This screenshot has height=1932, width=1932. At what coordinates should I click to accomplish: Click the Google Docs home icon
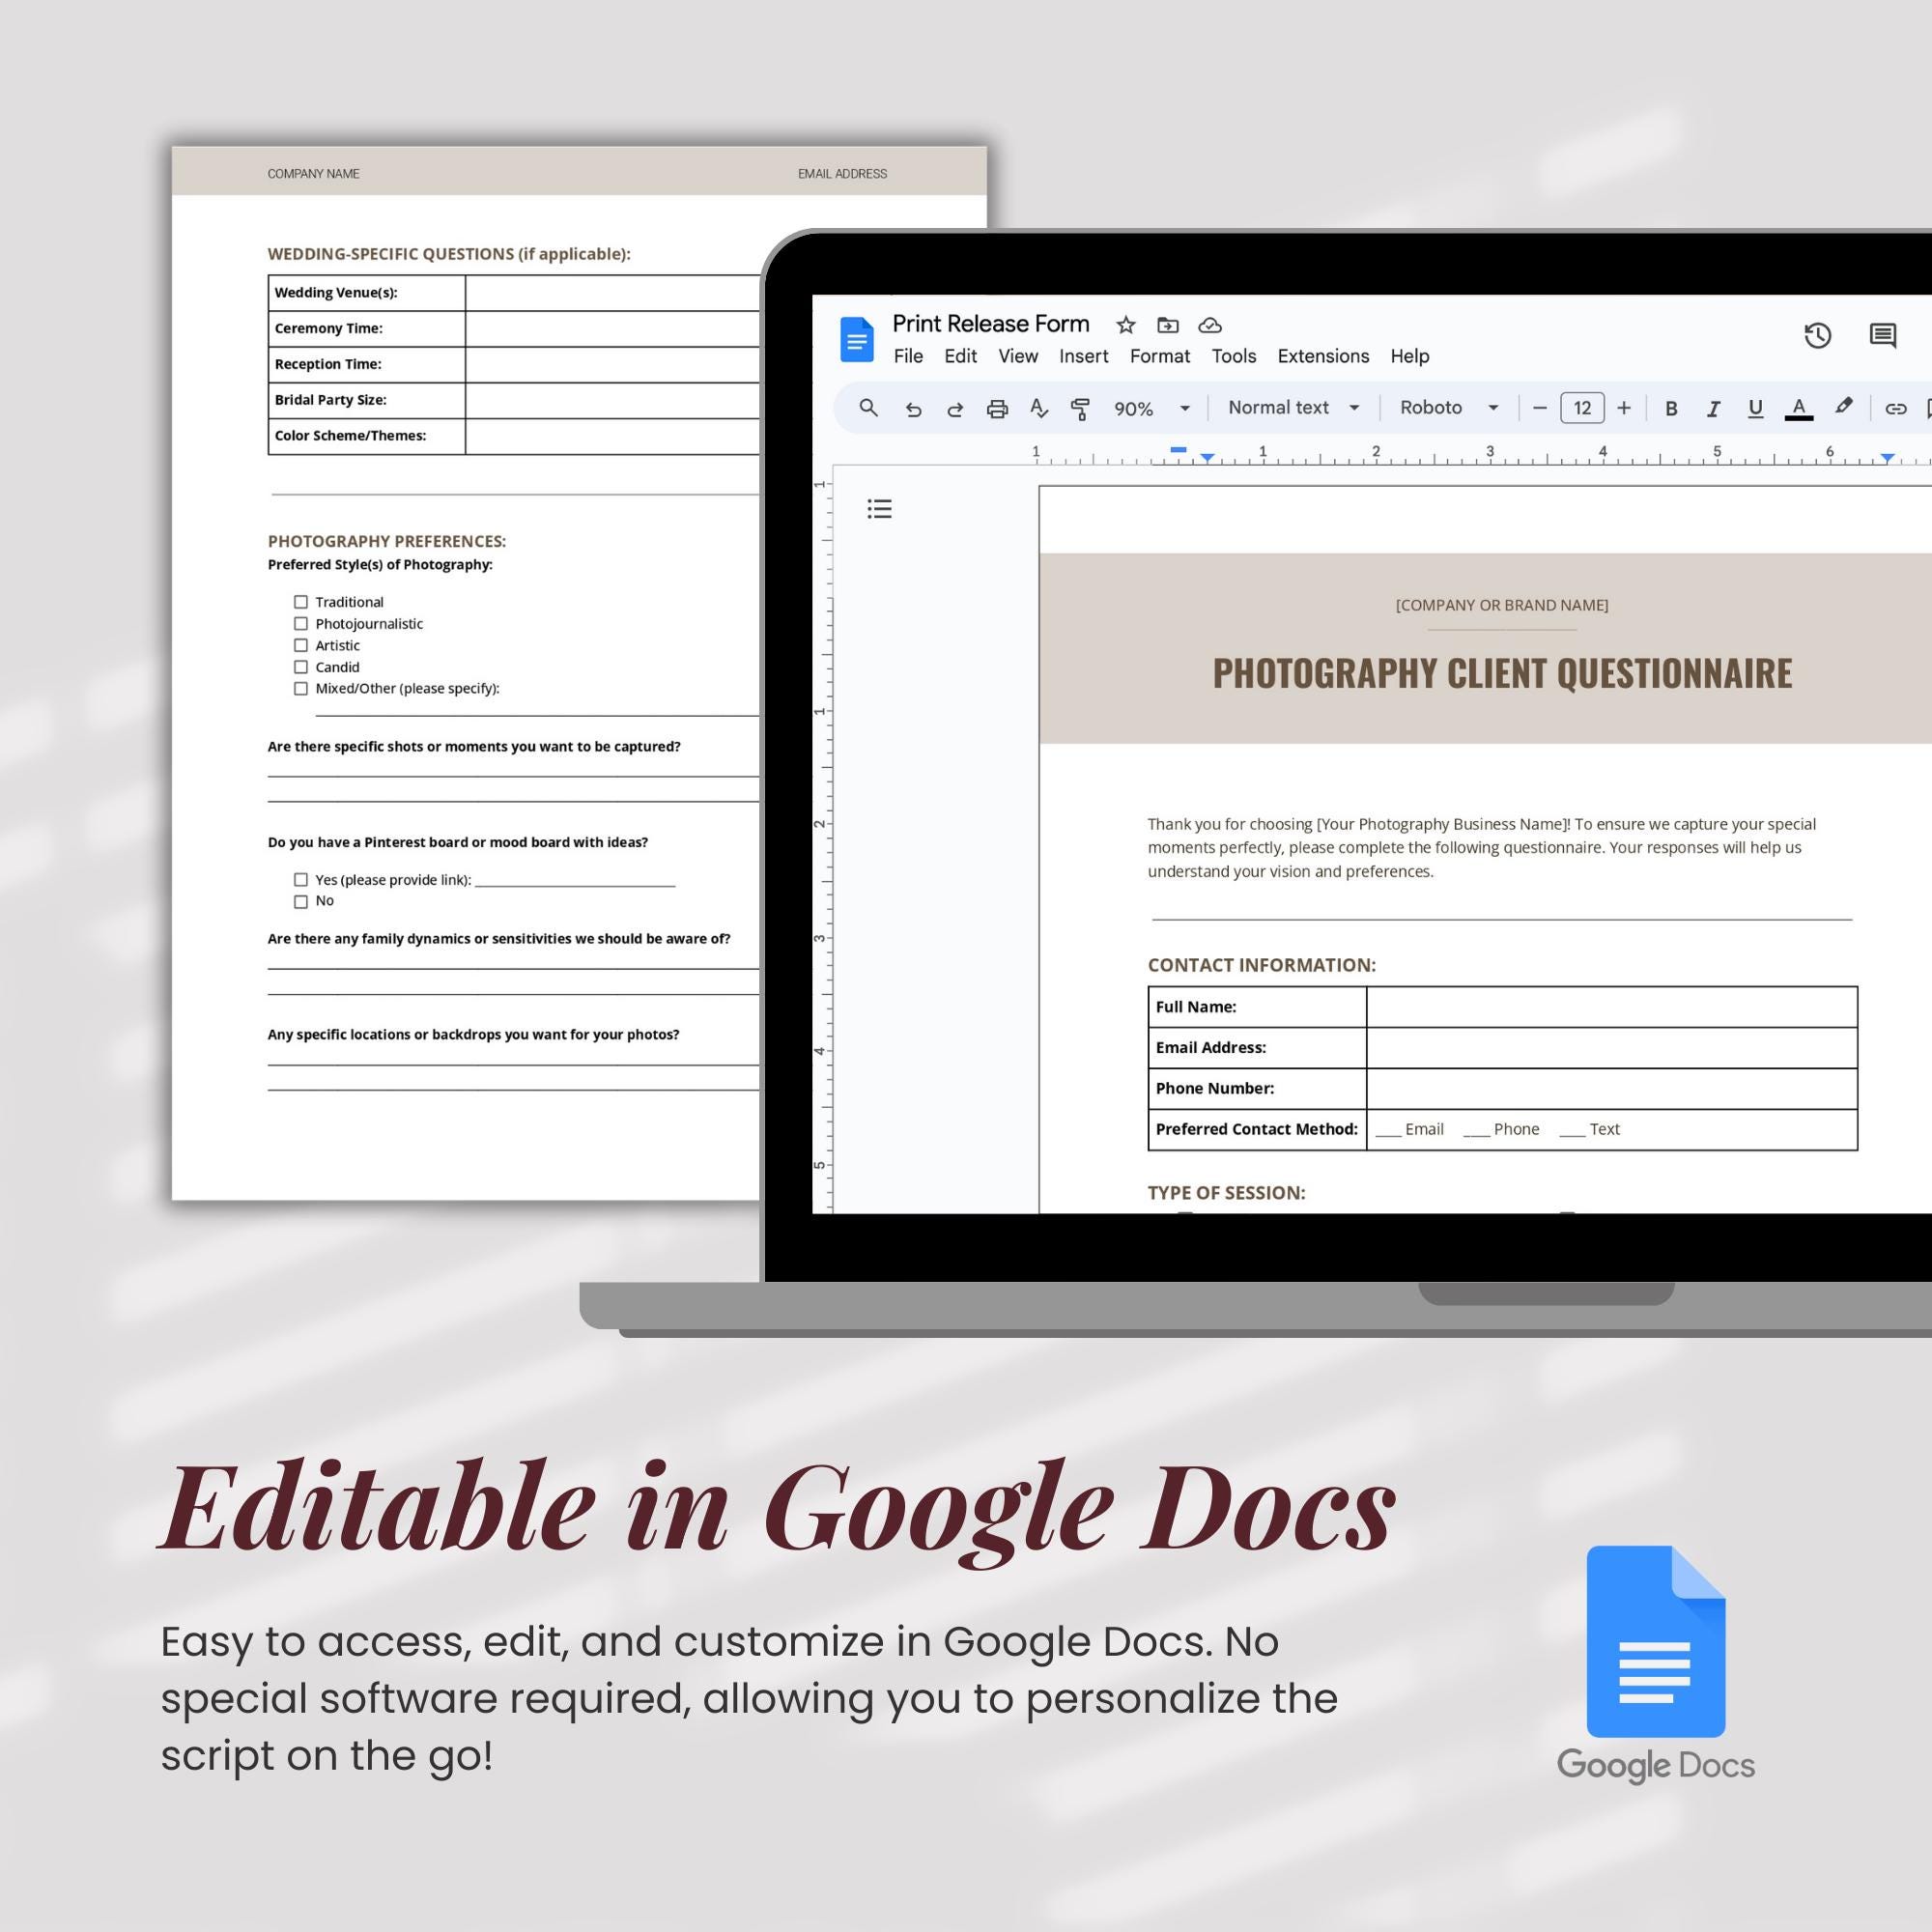pos(856,339)
